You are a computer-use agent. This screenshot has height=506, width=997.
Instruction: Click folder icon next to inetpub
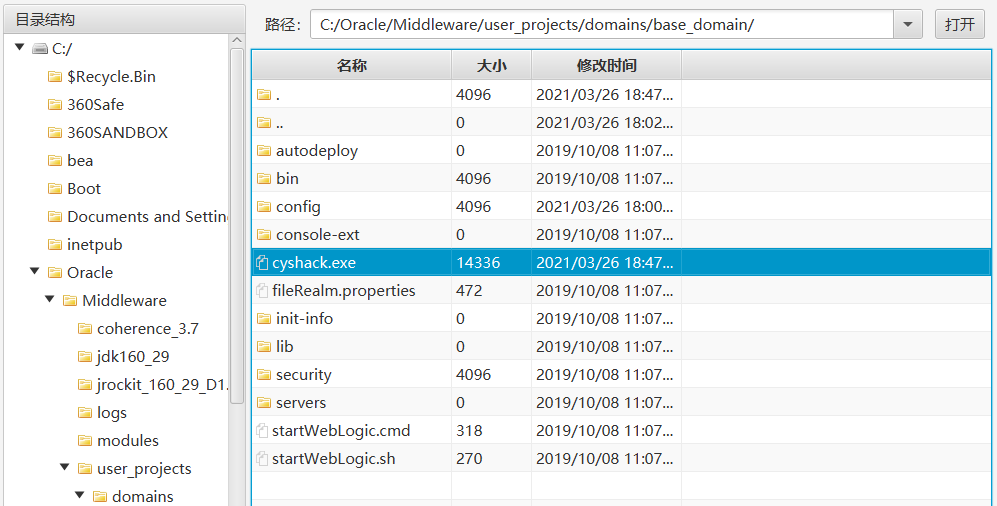click(55, 245)
